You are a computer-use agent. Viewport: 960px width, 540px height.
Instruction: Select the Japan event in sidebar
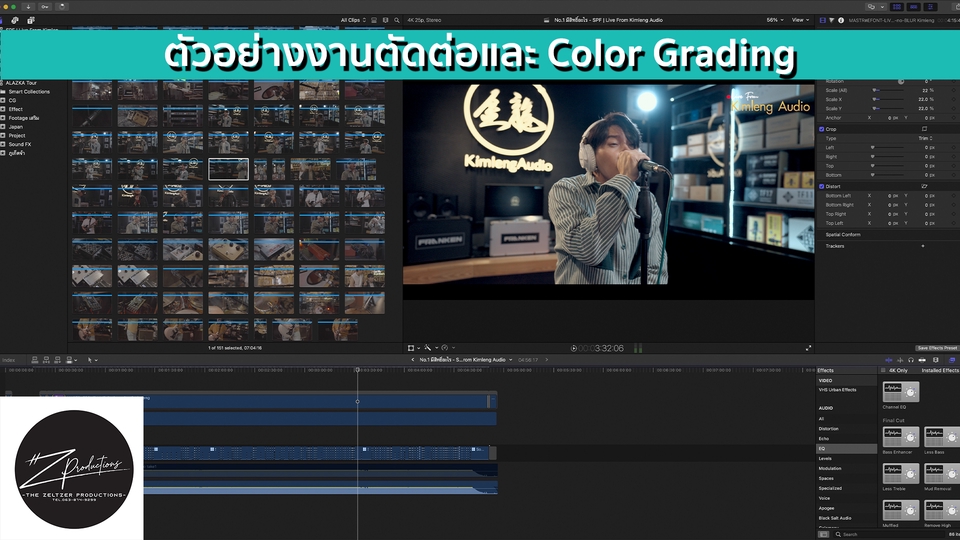pos(15,127)
